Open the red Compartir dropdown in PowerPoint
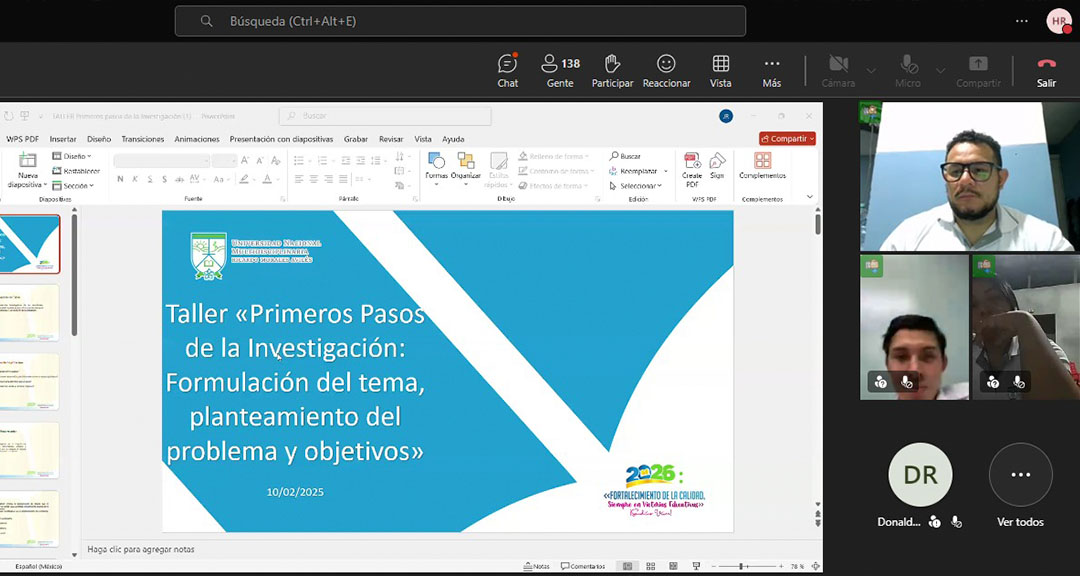 tap(787, 139)
